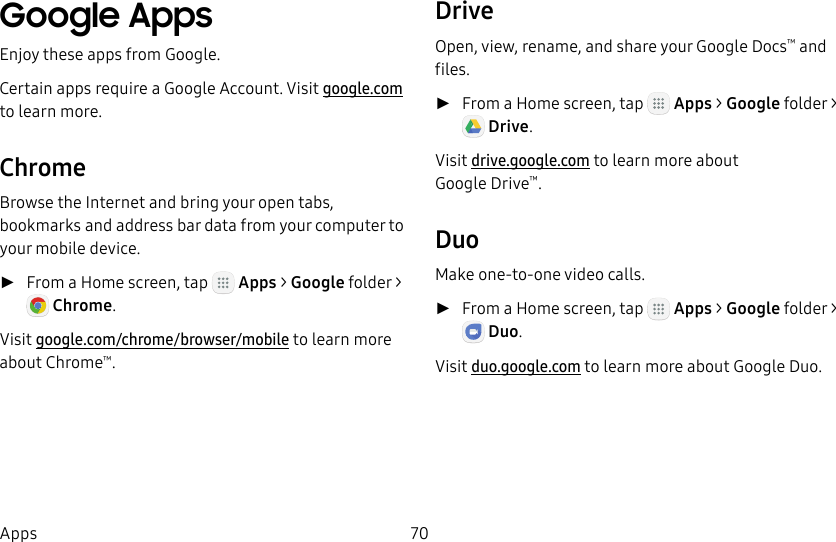Image resolution: width=836 pixels, height=542 pixels.
Task: Click the bold 'Drive' label beside its icon
Action: click(508, 127)
